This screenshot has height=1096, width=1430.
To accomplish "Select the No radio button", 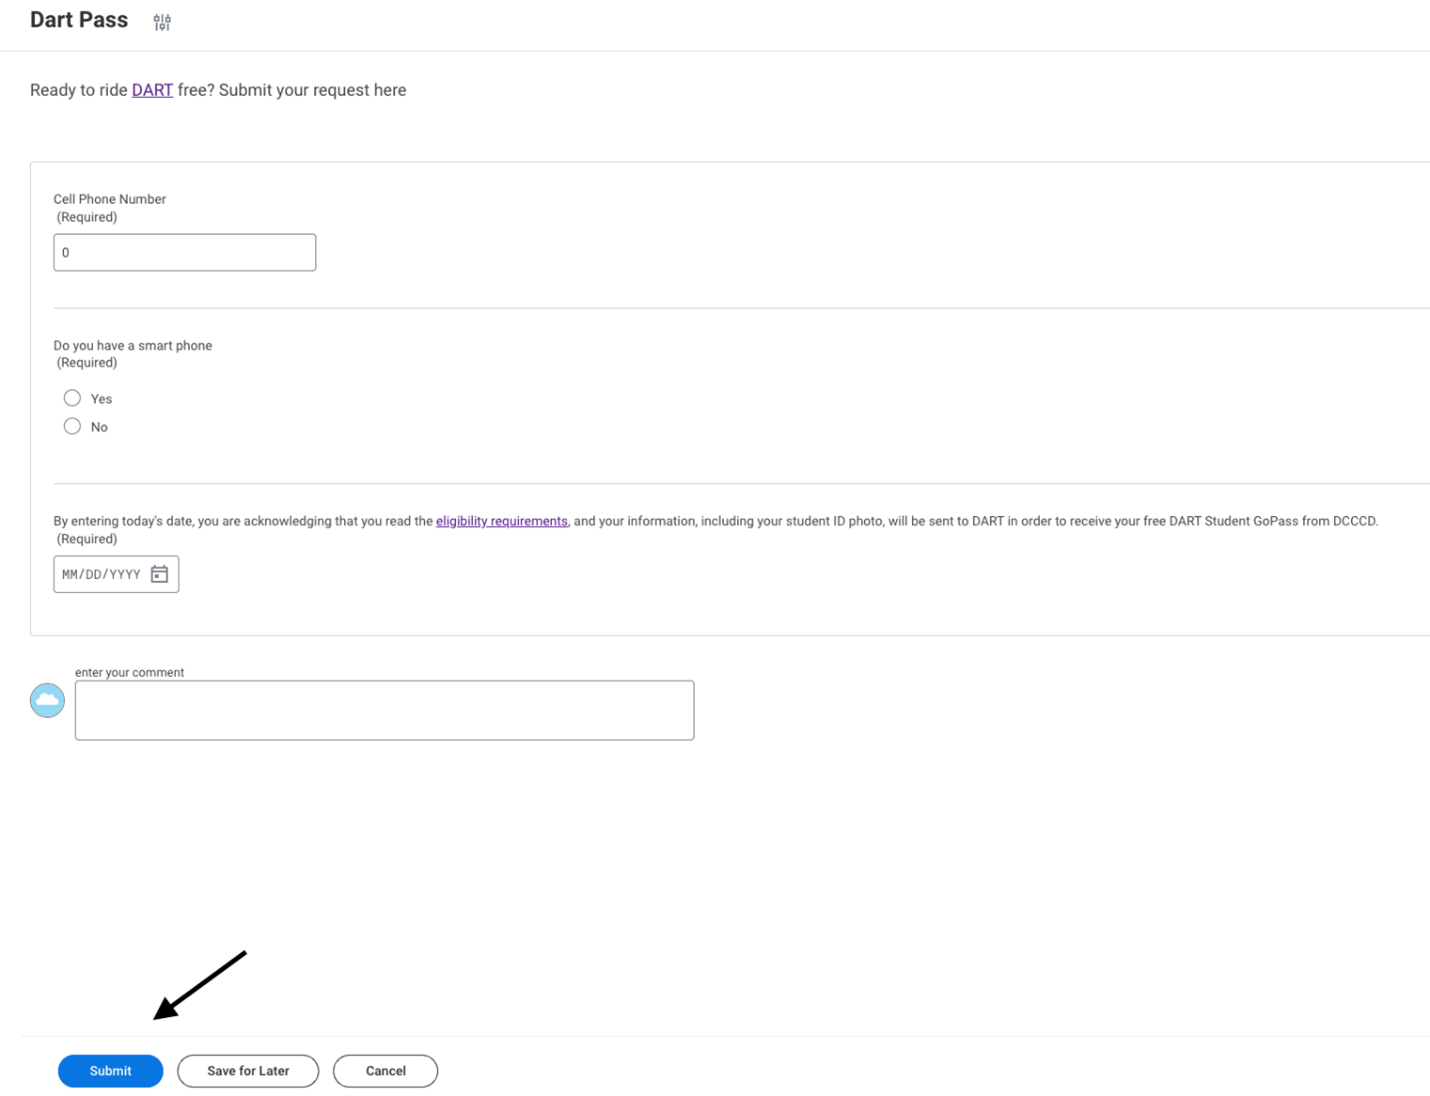I will point(72,426).
